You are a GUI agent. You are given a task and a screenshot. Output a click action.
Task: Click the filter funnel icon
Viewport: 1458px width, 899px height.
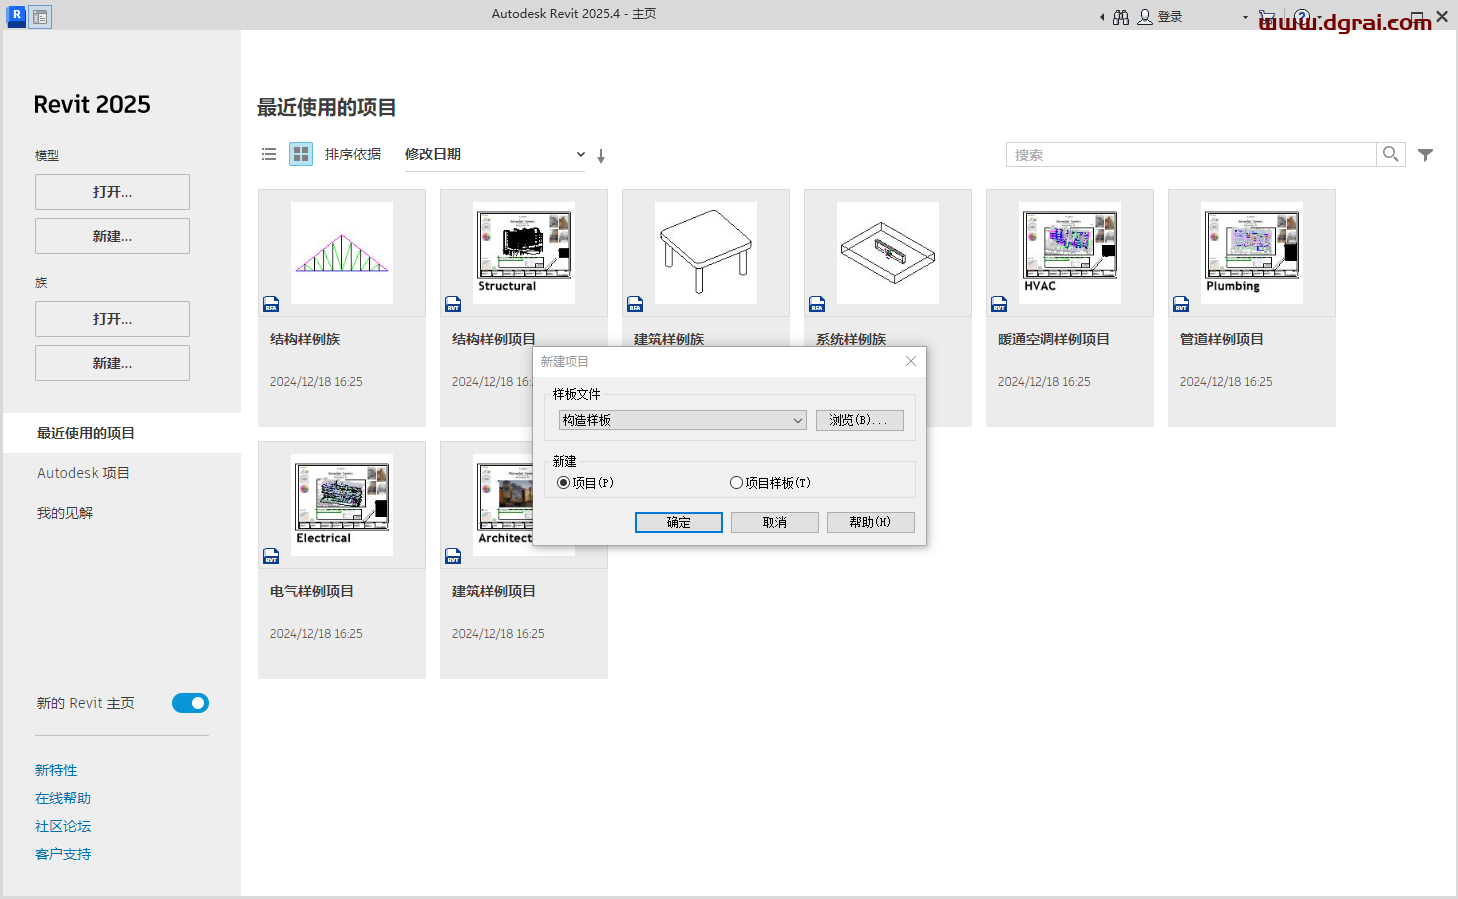(x=1426, y=155)
